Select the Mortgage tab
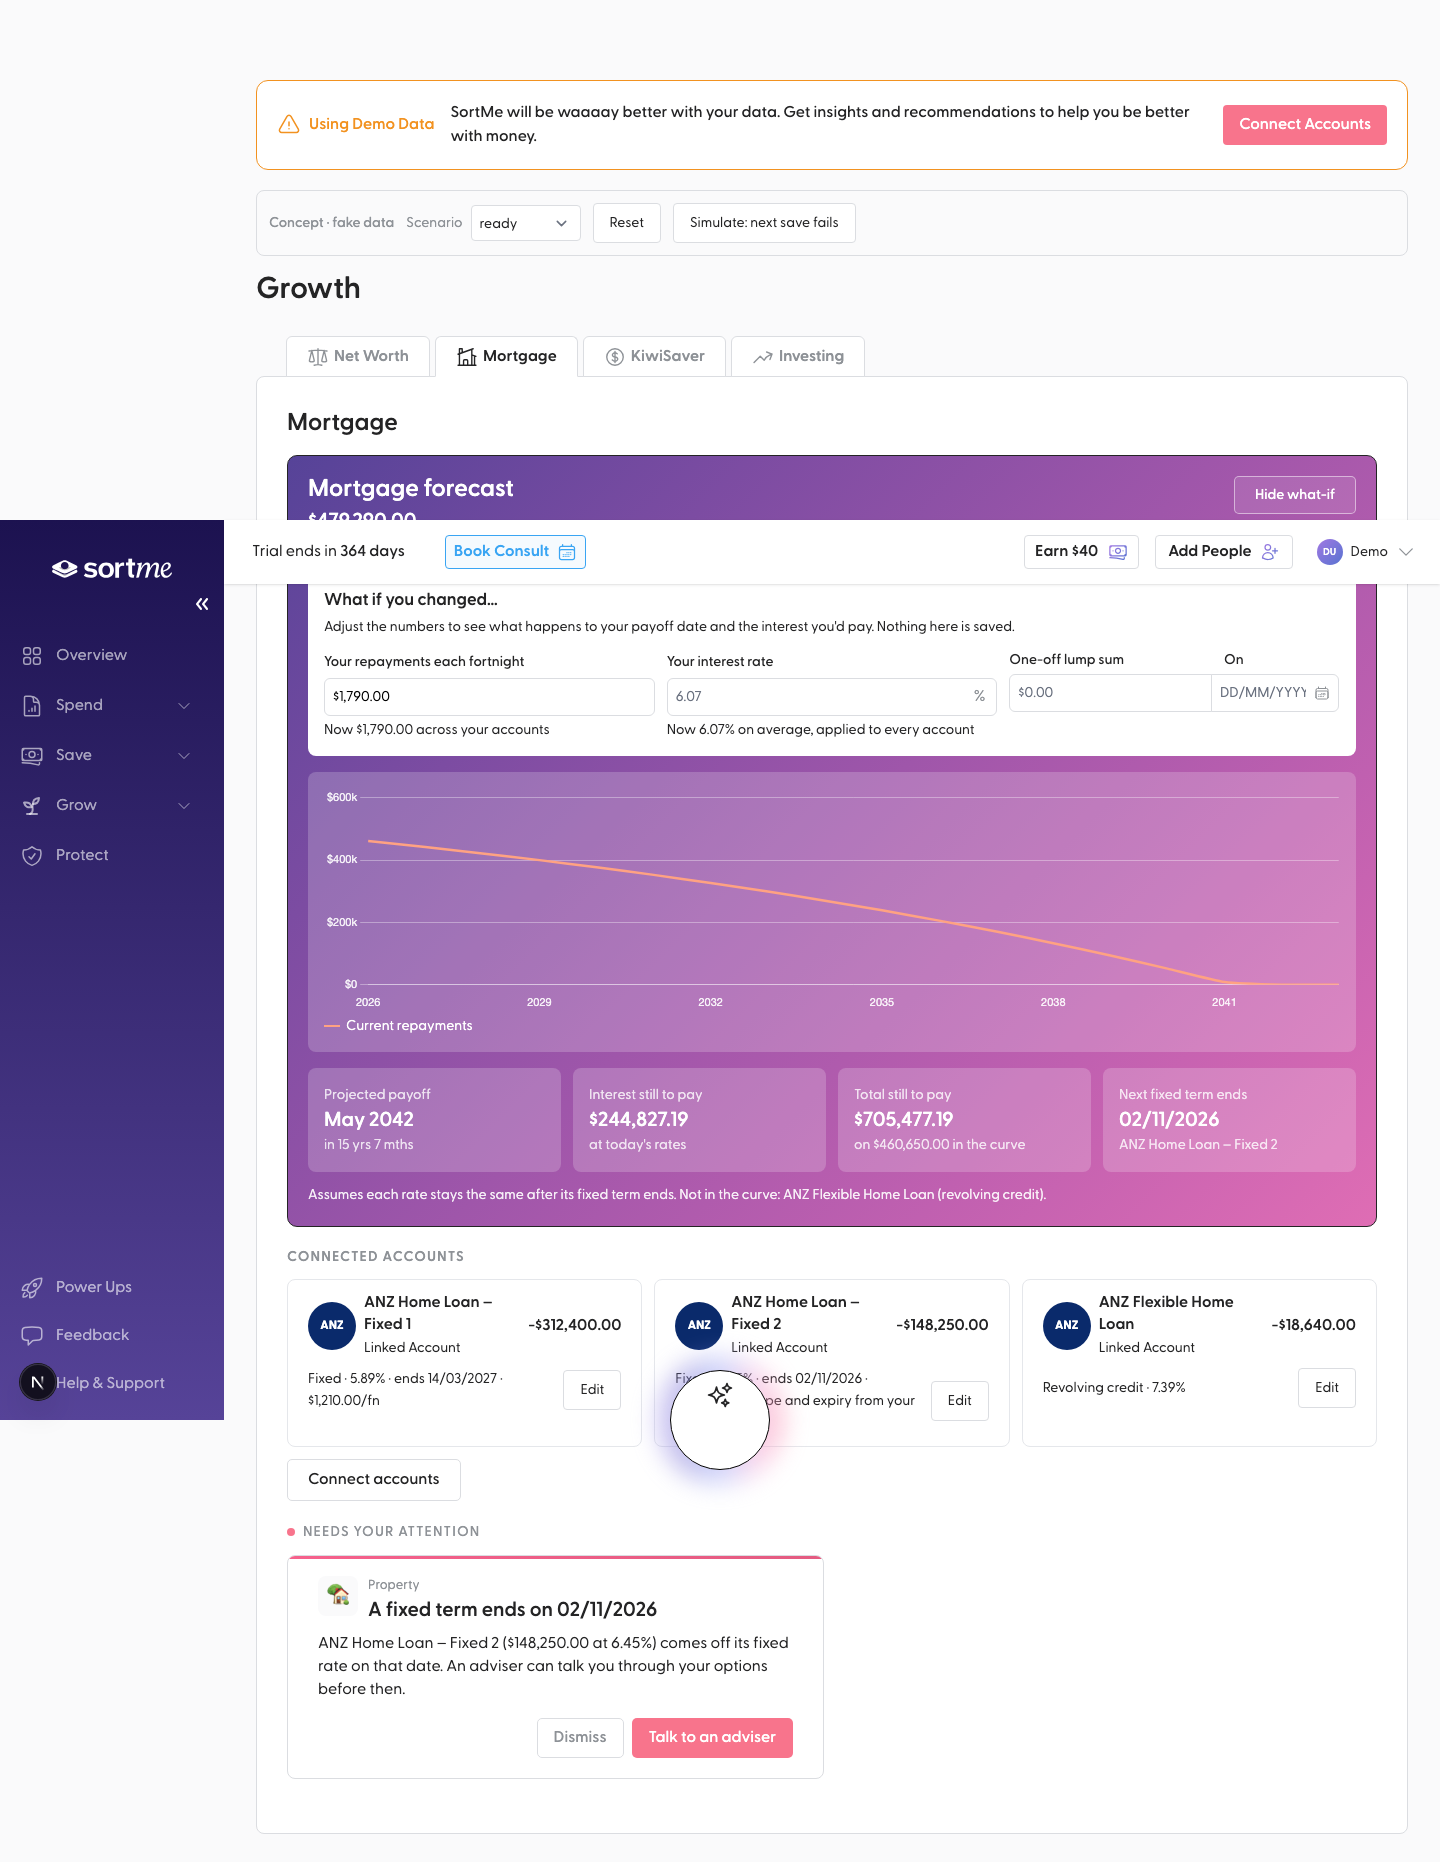 point(507,356)
